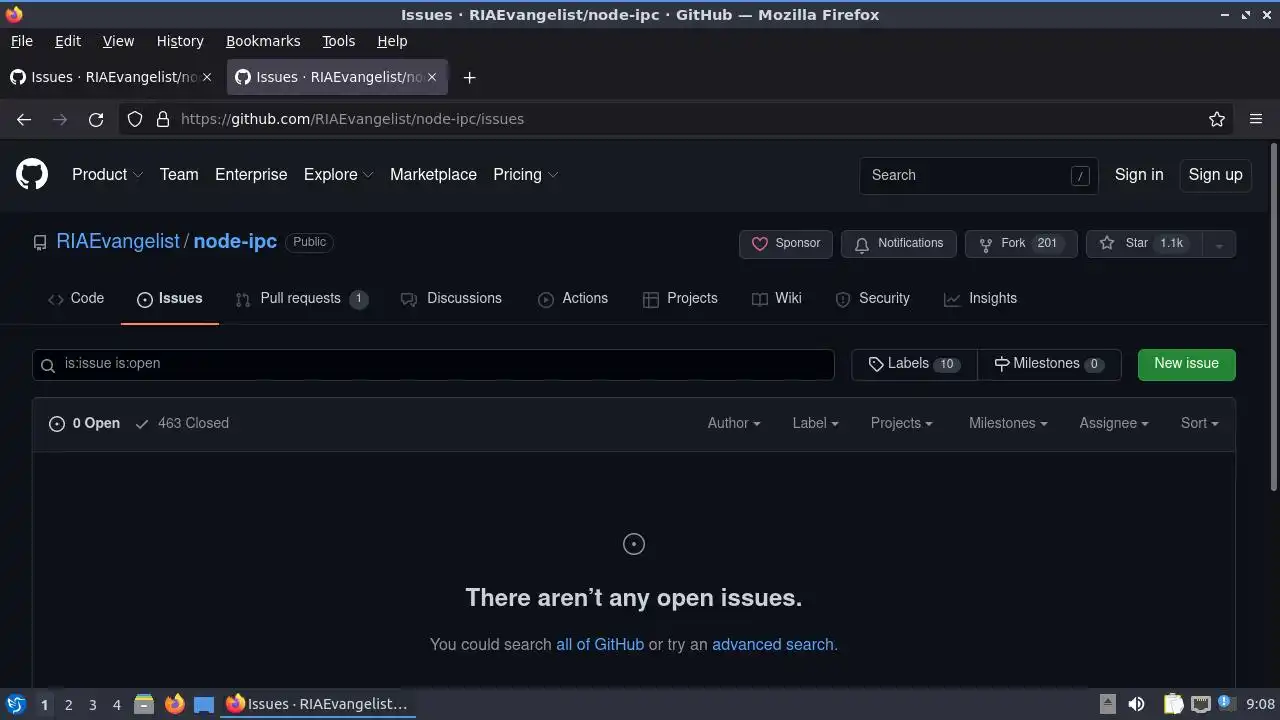Reload the page with the refresh icon
Viewport: 1280px width, 720px height.
[96, 119]
